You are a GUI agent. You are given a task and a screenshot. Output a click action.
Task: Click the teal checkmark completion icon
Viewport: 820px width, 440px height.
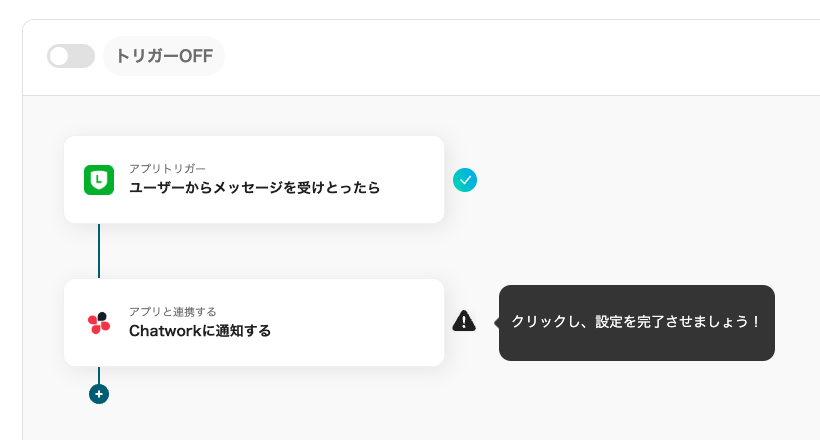(x=465, y=180)
